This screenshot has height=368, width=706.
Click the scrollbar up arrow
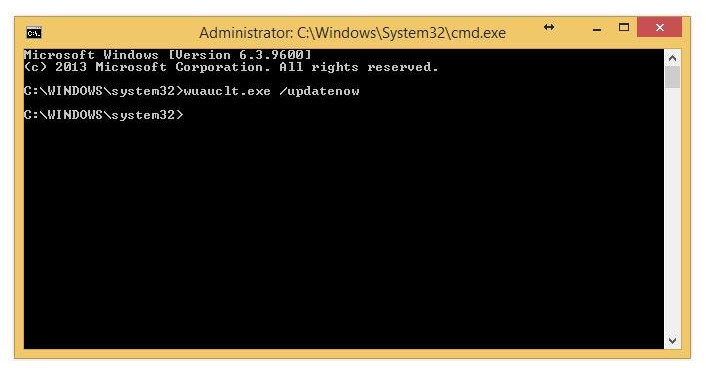click(672, 58)
